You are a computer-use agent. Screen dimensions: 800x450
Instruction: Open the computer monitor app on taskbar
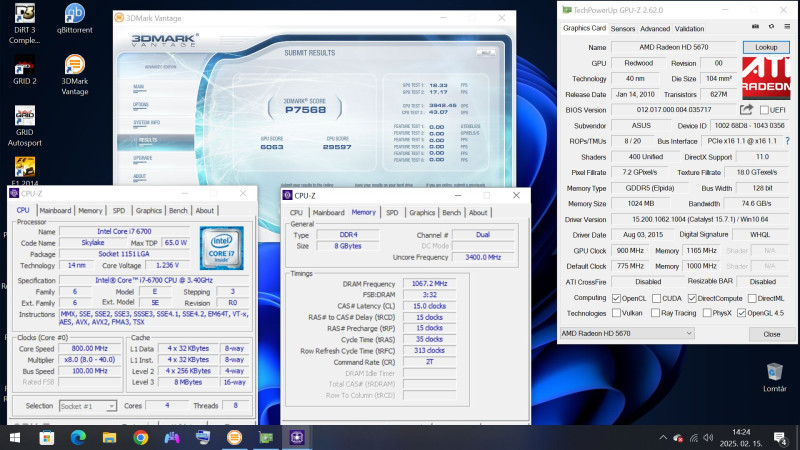click(x=203, y=438)
